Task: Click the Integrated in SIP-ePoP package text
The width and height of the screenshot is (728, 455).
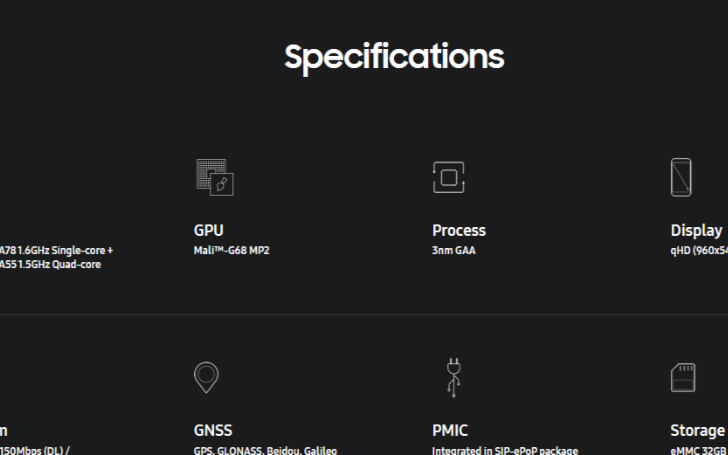Action: point(505,450)
